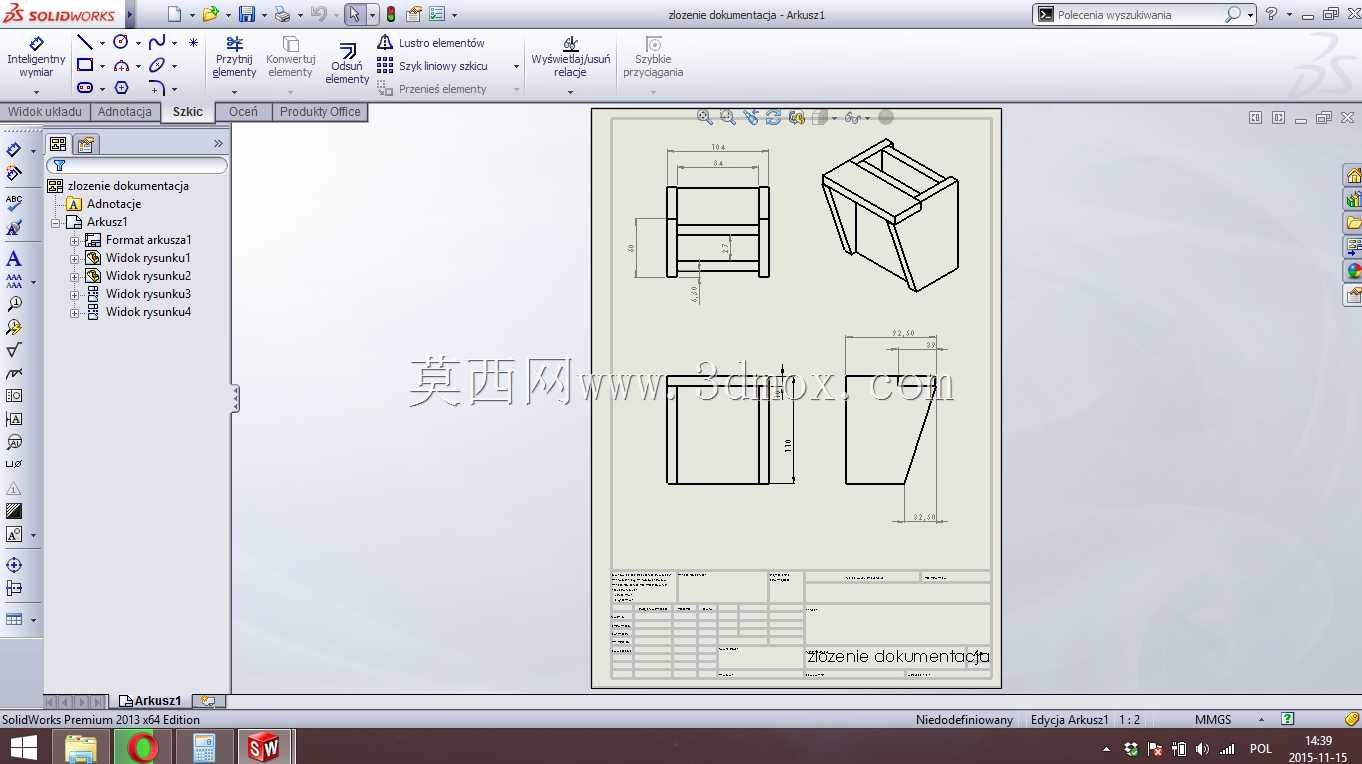Click Przytnij elementy trim tool
The height and width of the screenshot is (764, 1362).
coord(235,57)
